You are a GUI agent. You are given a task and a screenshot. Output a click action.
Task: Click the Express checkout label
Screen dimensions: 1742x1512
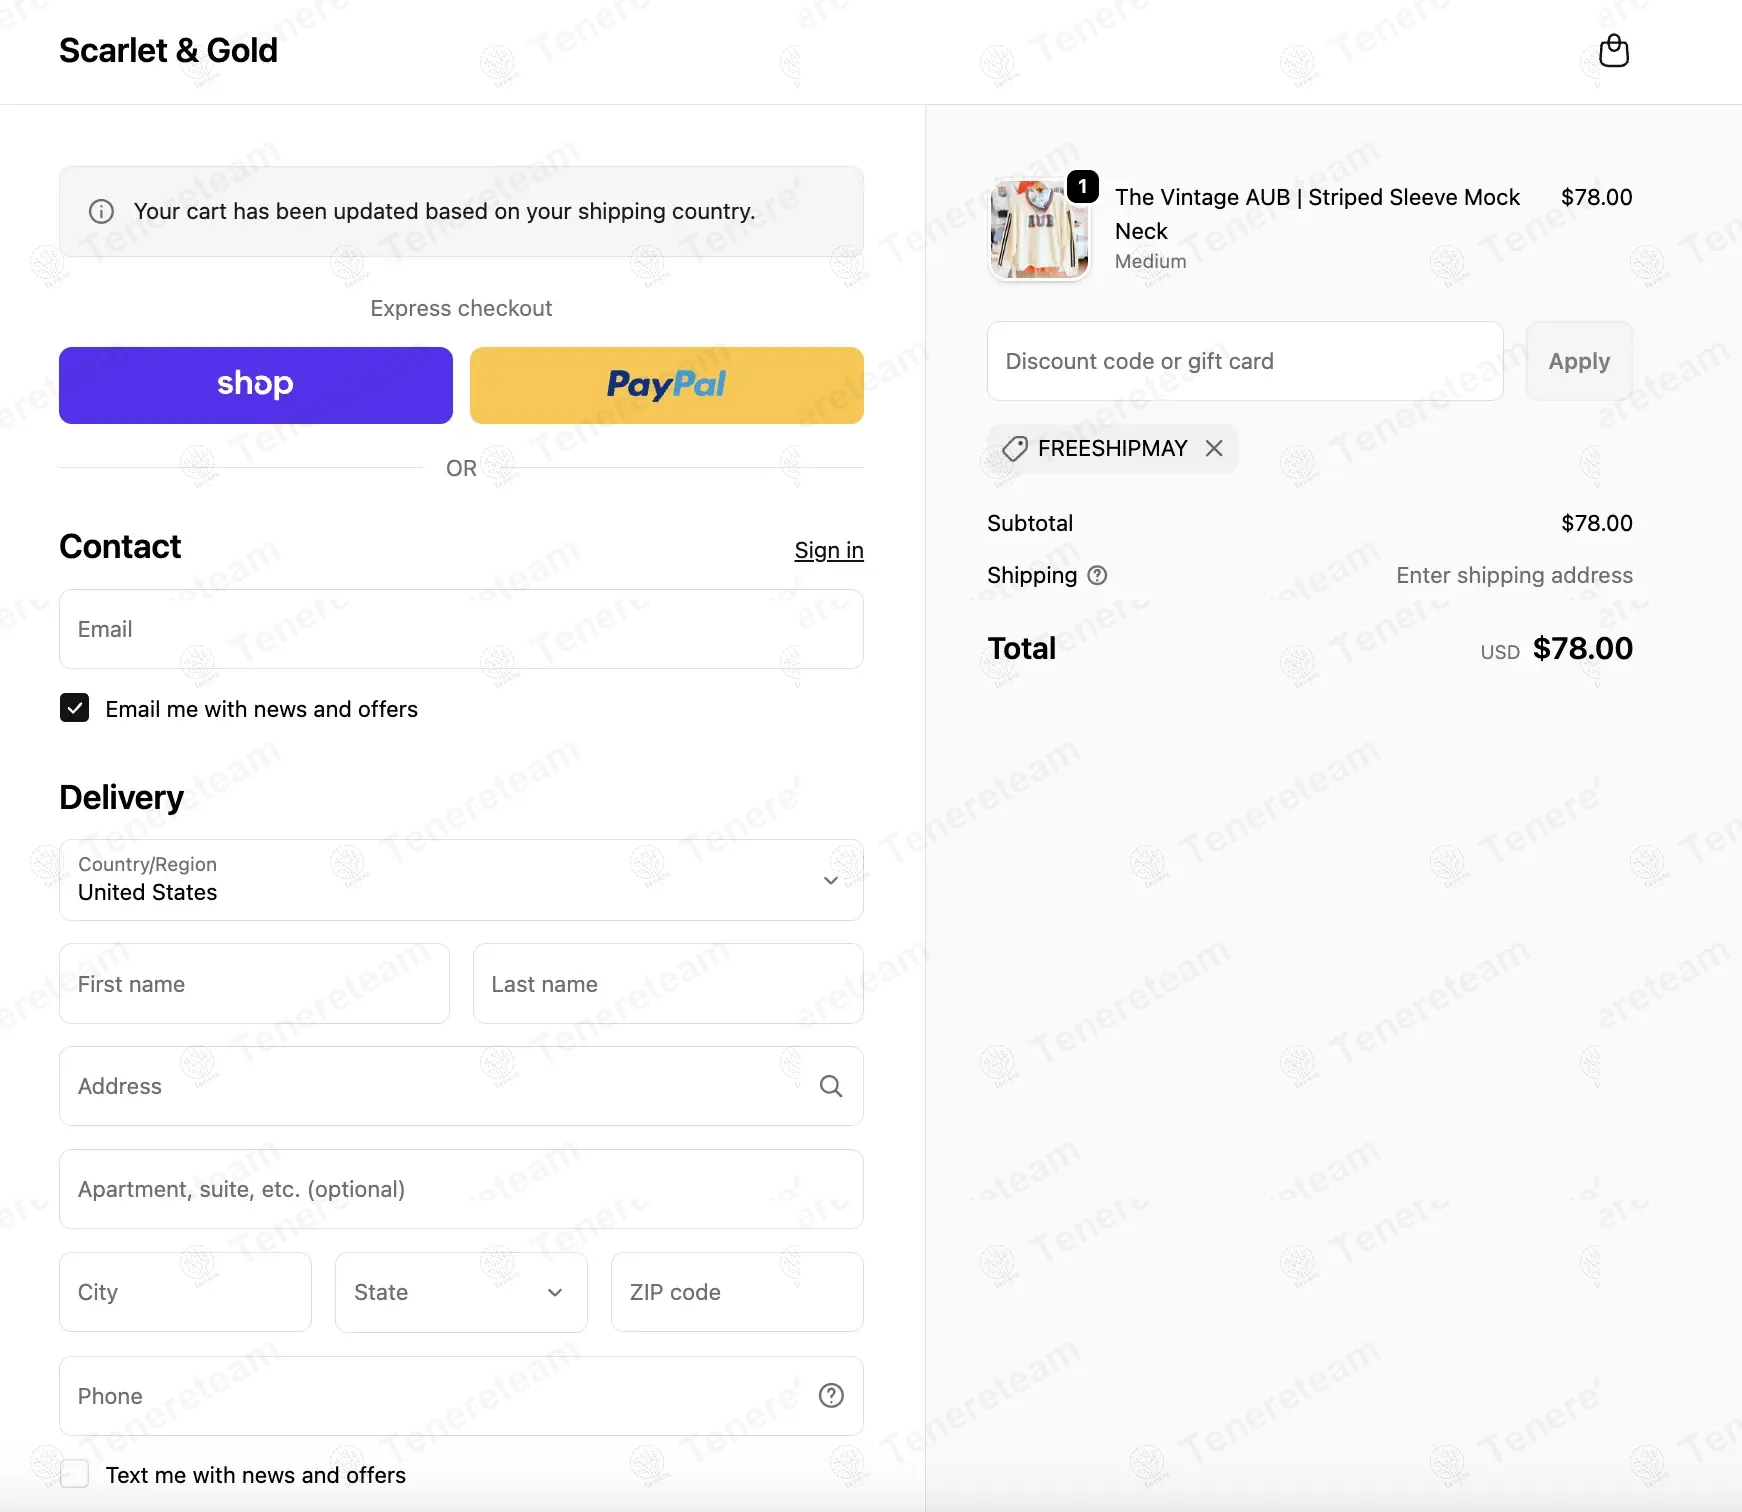[461, 308]
